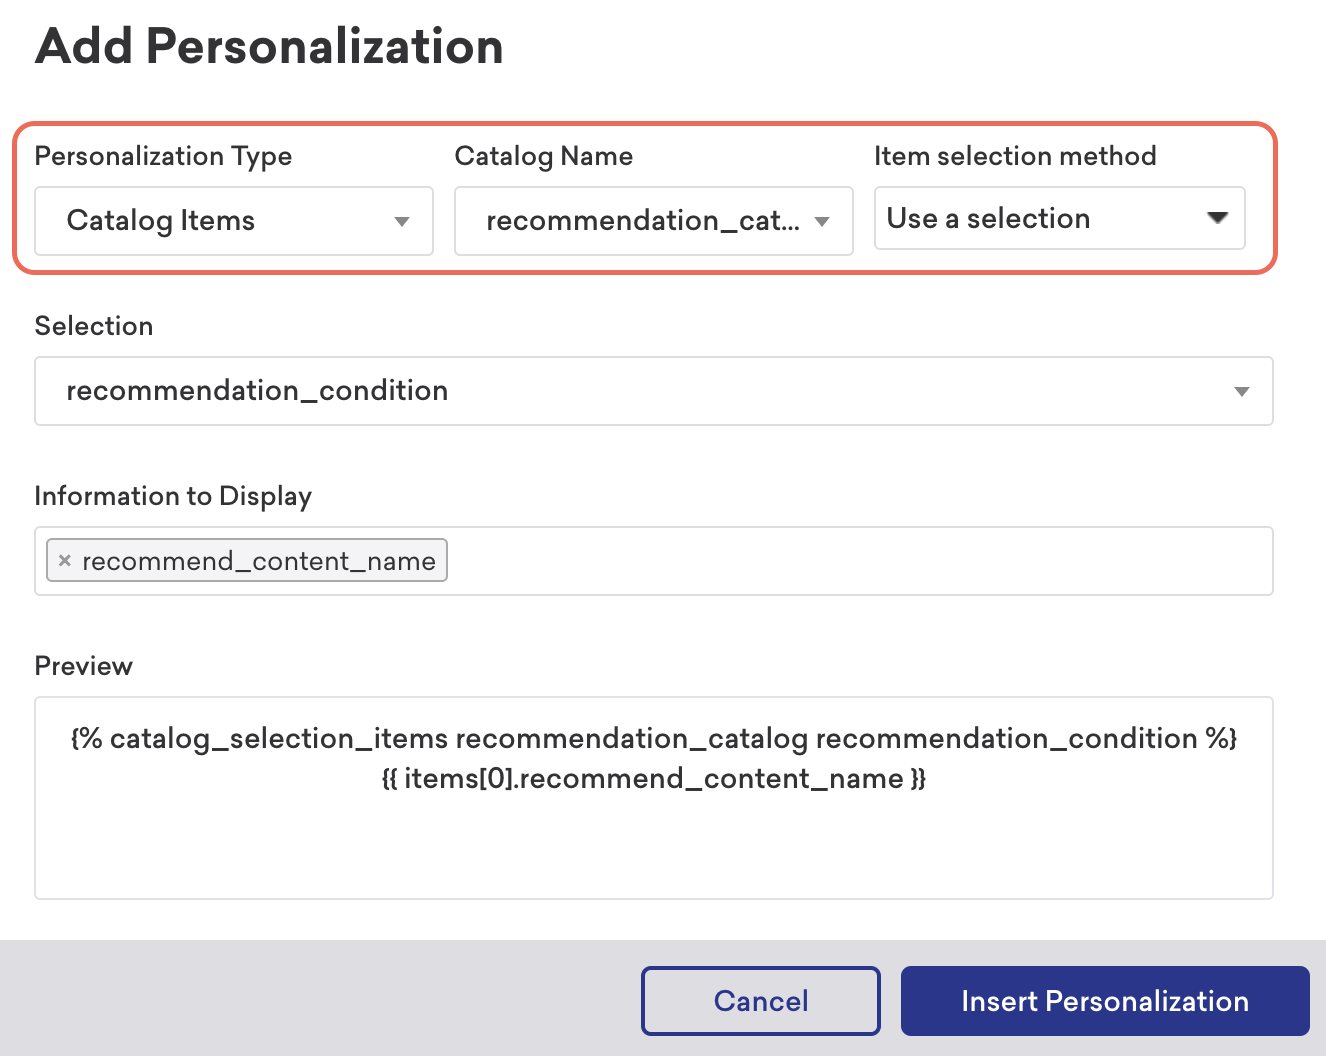The height and width of the screenshot is (1056, 1326).
Task: Click the Personalization Type dropdown arrow
Action: pyautogui.click(x=402, y=221)
